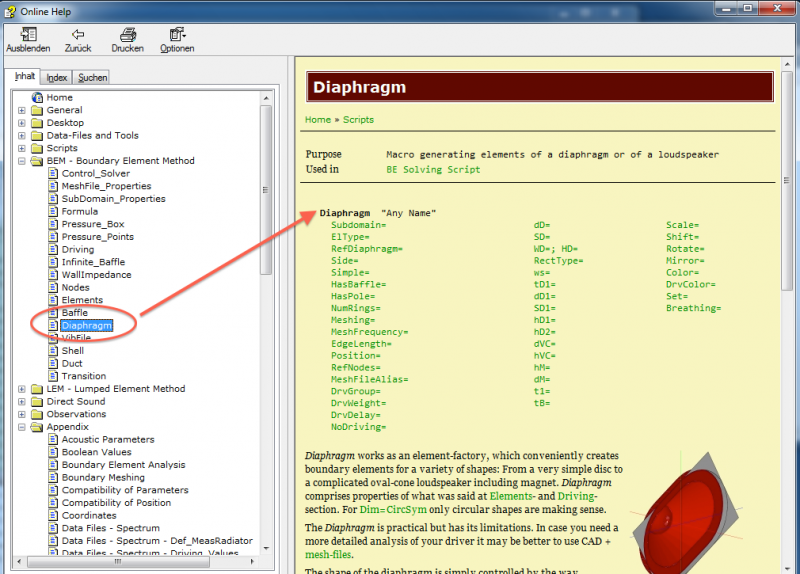Expand the General tree node

pos(22,110)
